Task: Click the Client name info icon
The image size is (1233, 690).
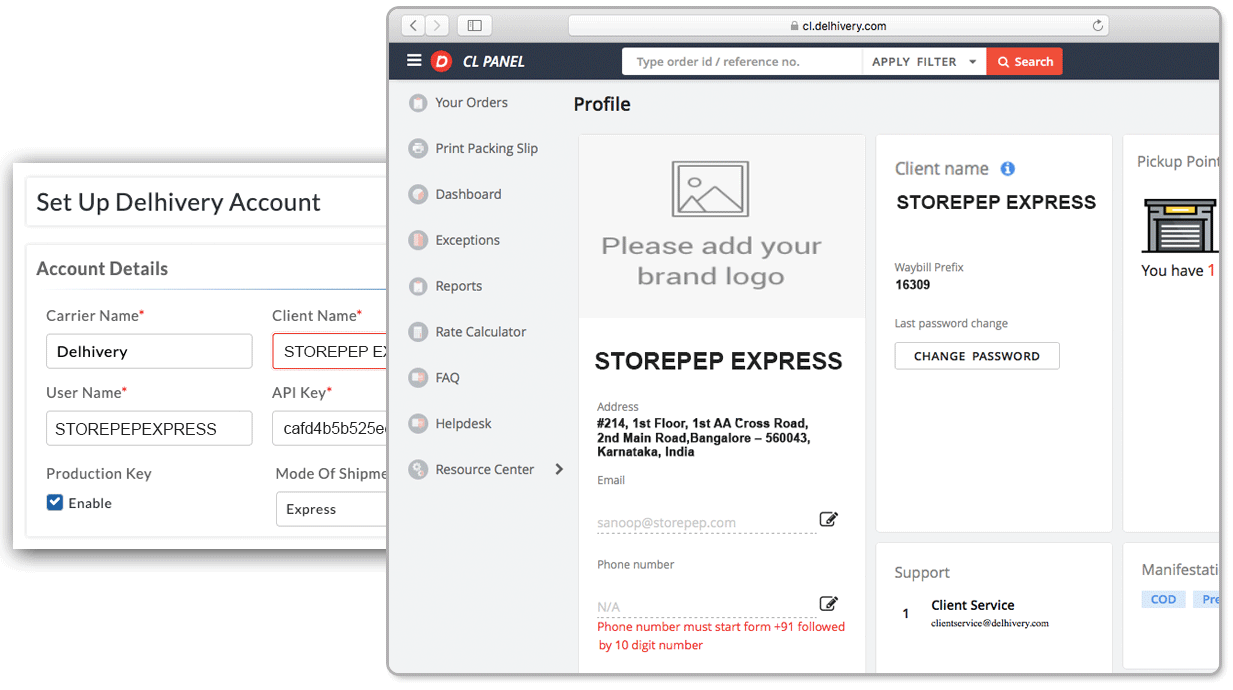Action: (1008, 169)
